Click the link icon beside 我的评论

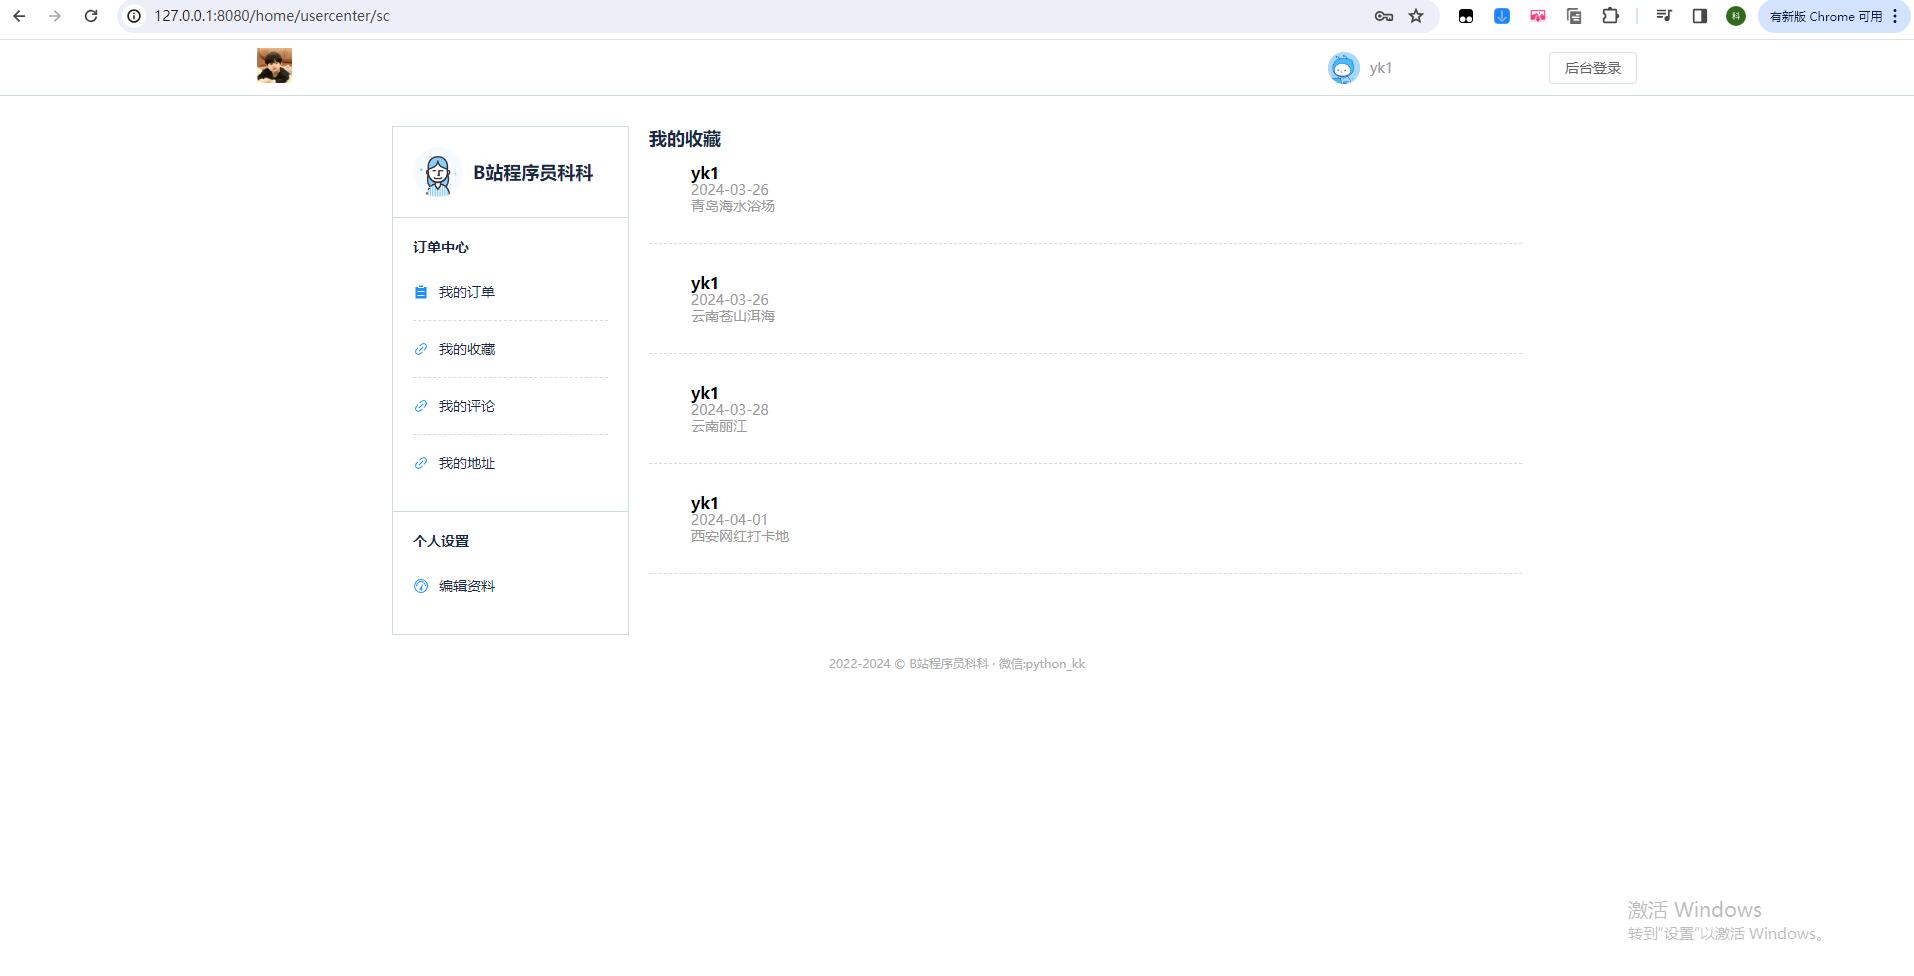click(x=421, y=406)
